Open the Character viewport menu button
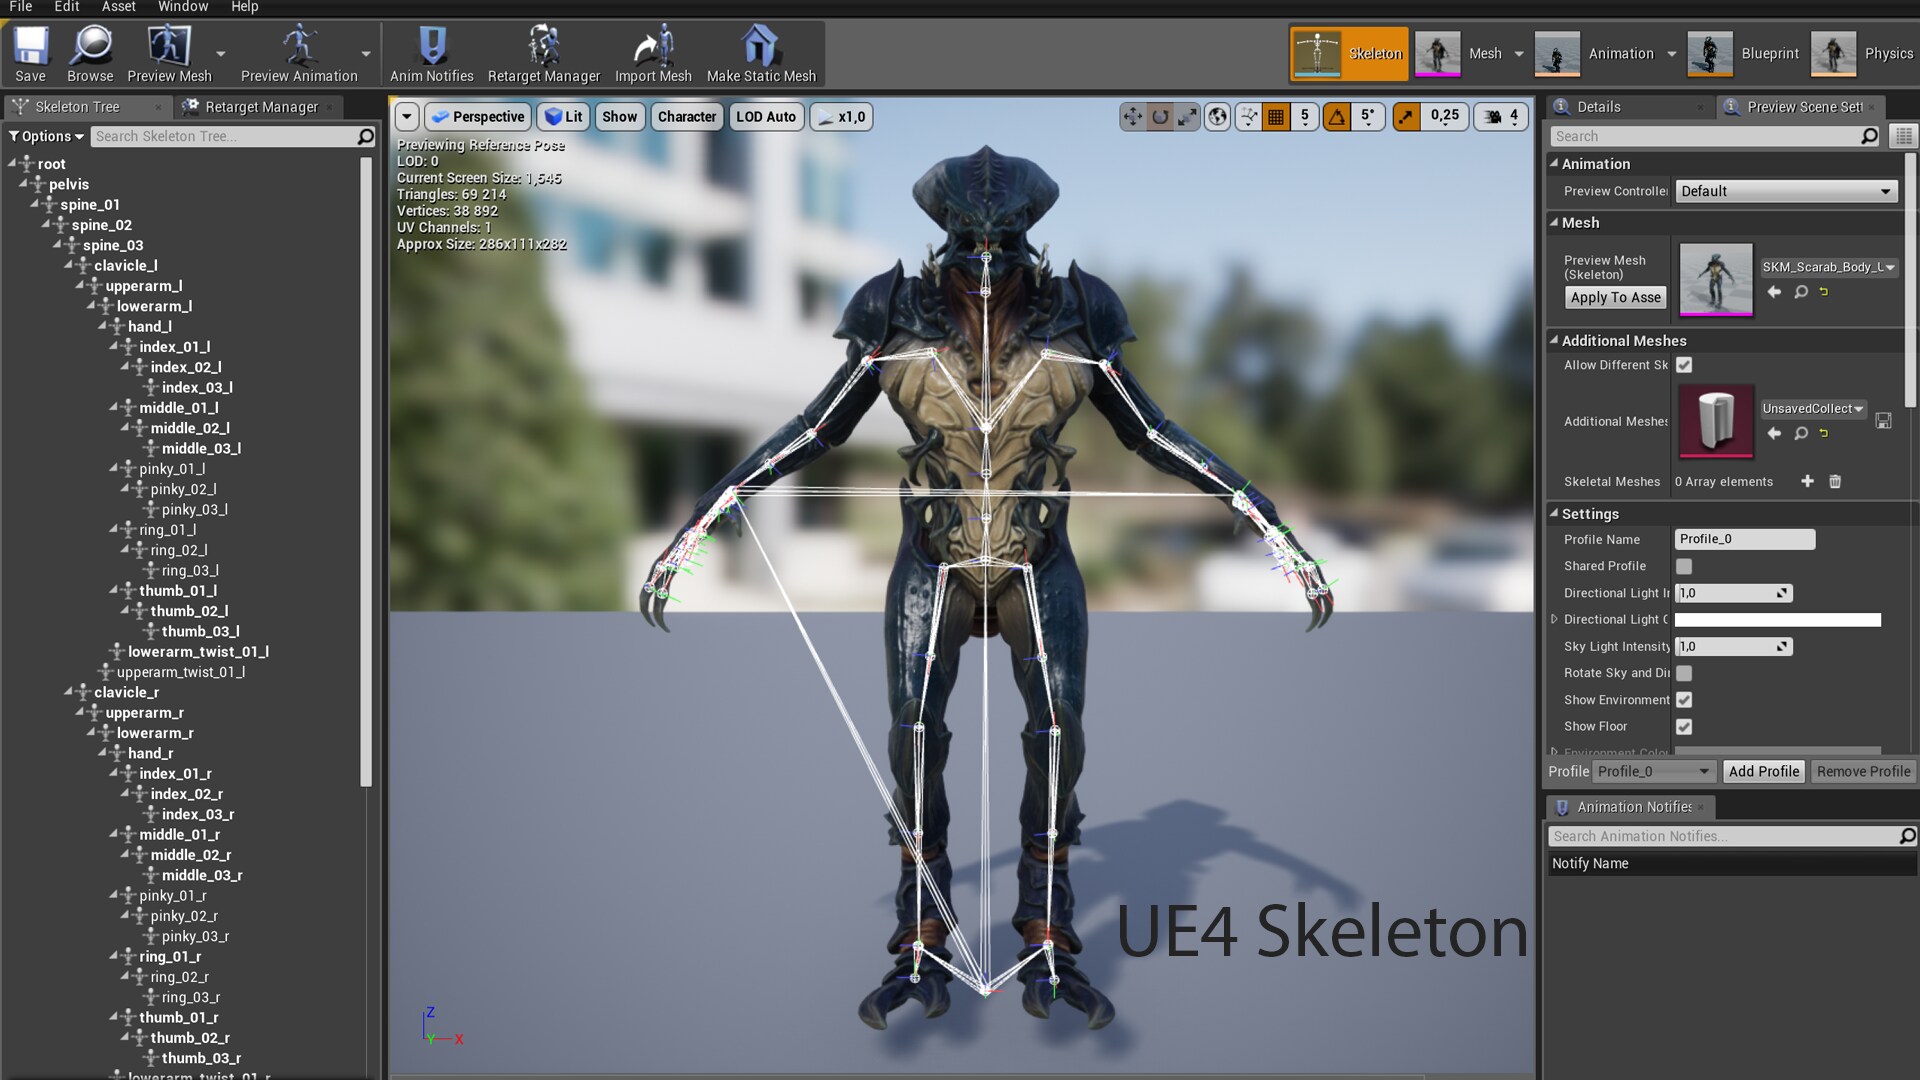This screenshot has width=1920, height=1080. [x=687, y=117]
